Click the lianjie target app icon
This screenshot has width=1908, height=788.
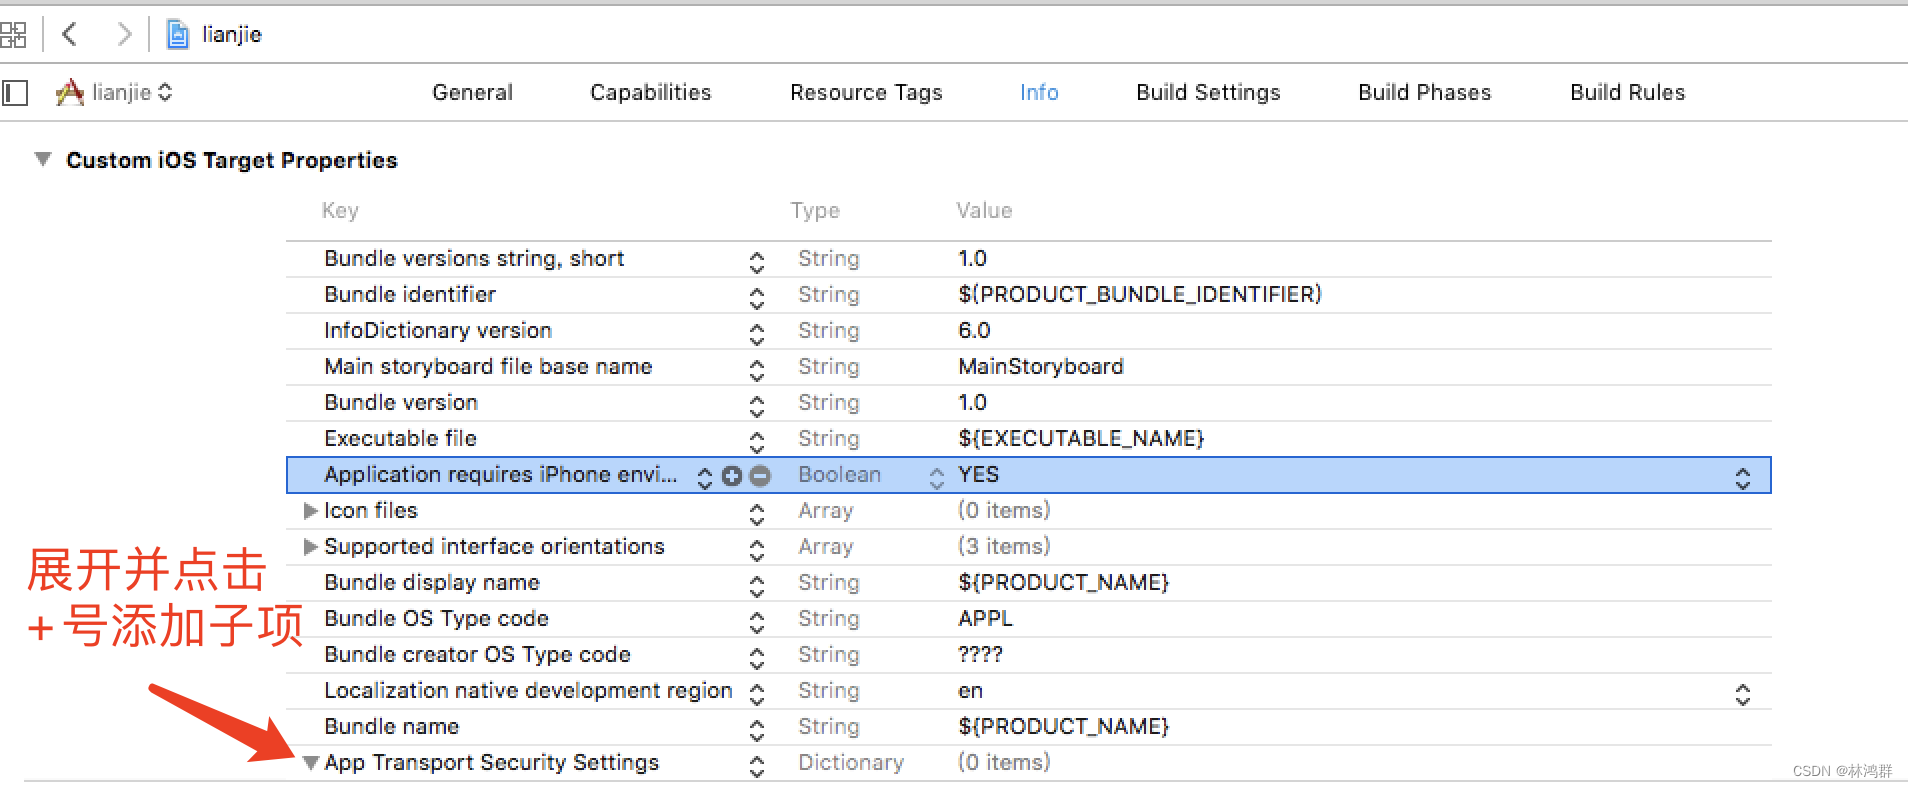(x=69, y=93)
